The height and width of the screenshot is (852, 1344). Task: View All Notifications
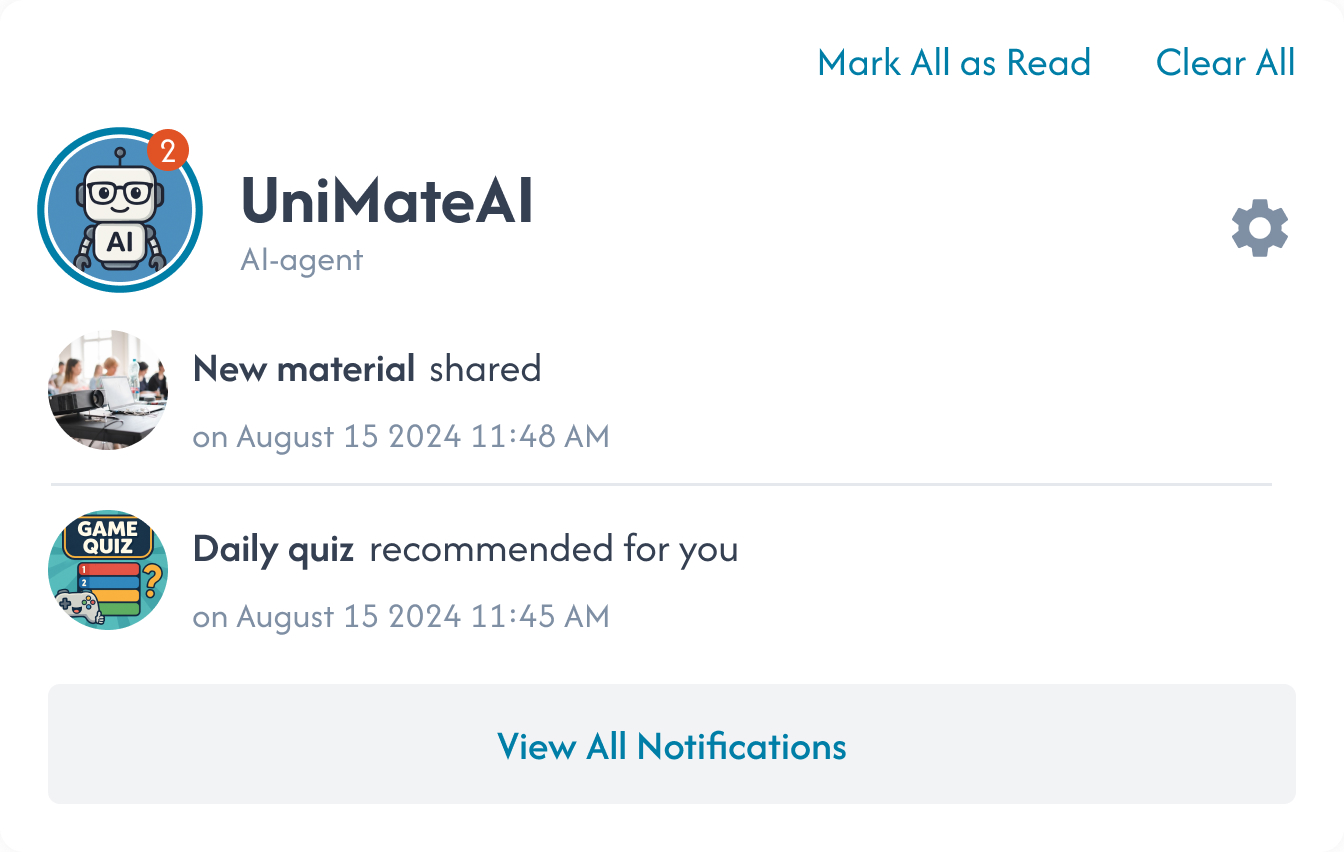(x=672, y=746)
